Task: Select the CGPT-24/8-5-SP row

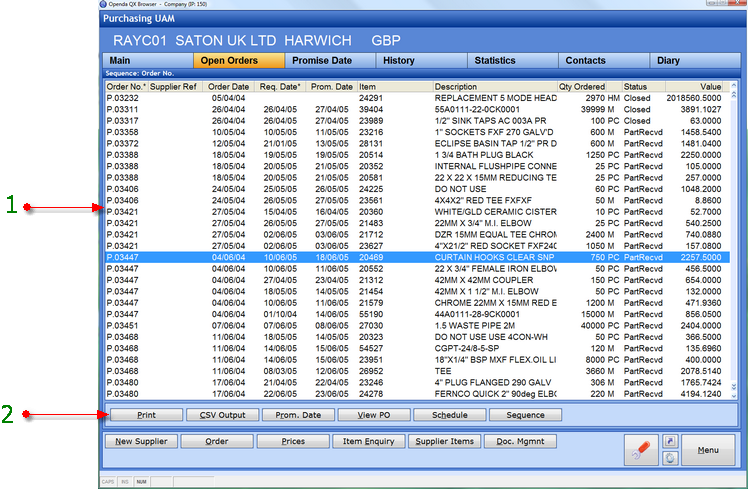Action: (x=417, y=348)
